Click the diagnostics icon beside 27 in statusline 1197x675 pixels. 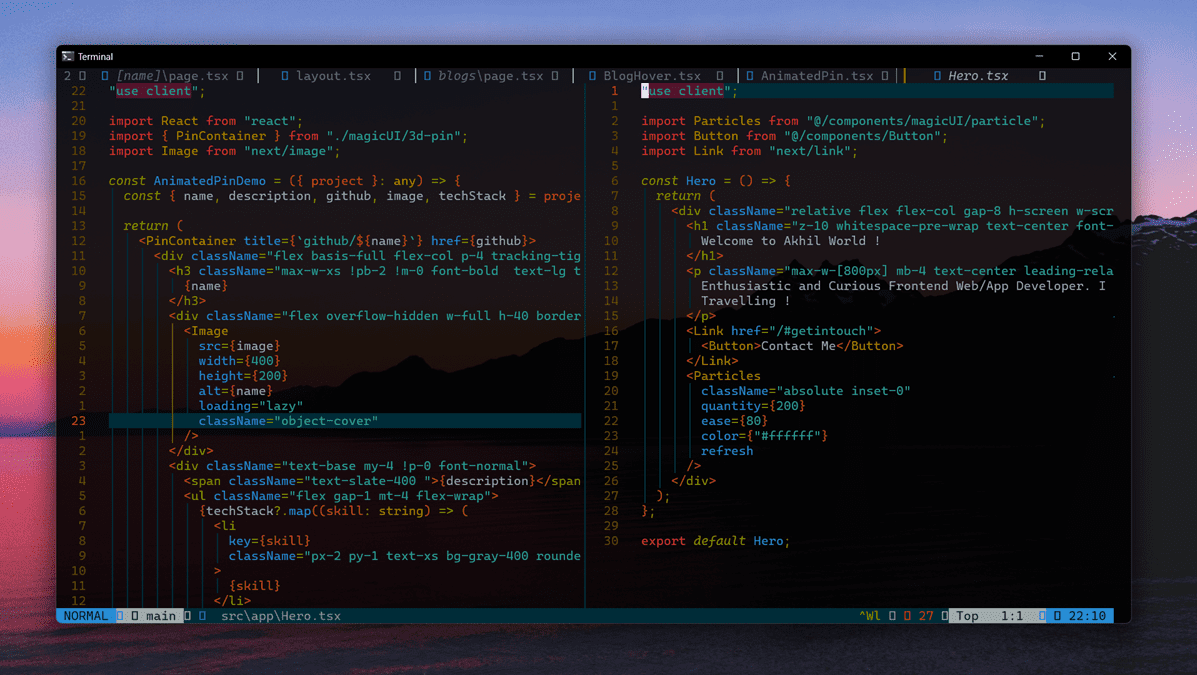(x=908, y=615)
